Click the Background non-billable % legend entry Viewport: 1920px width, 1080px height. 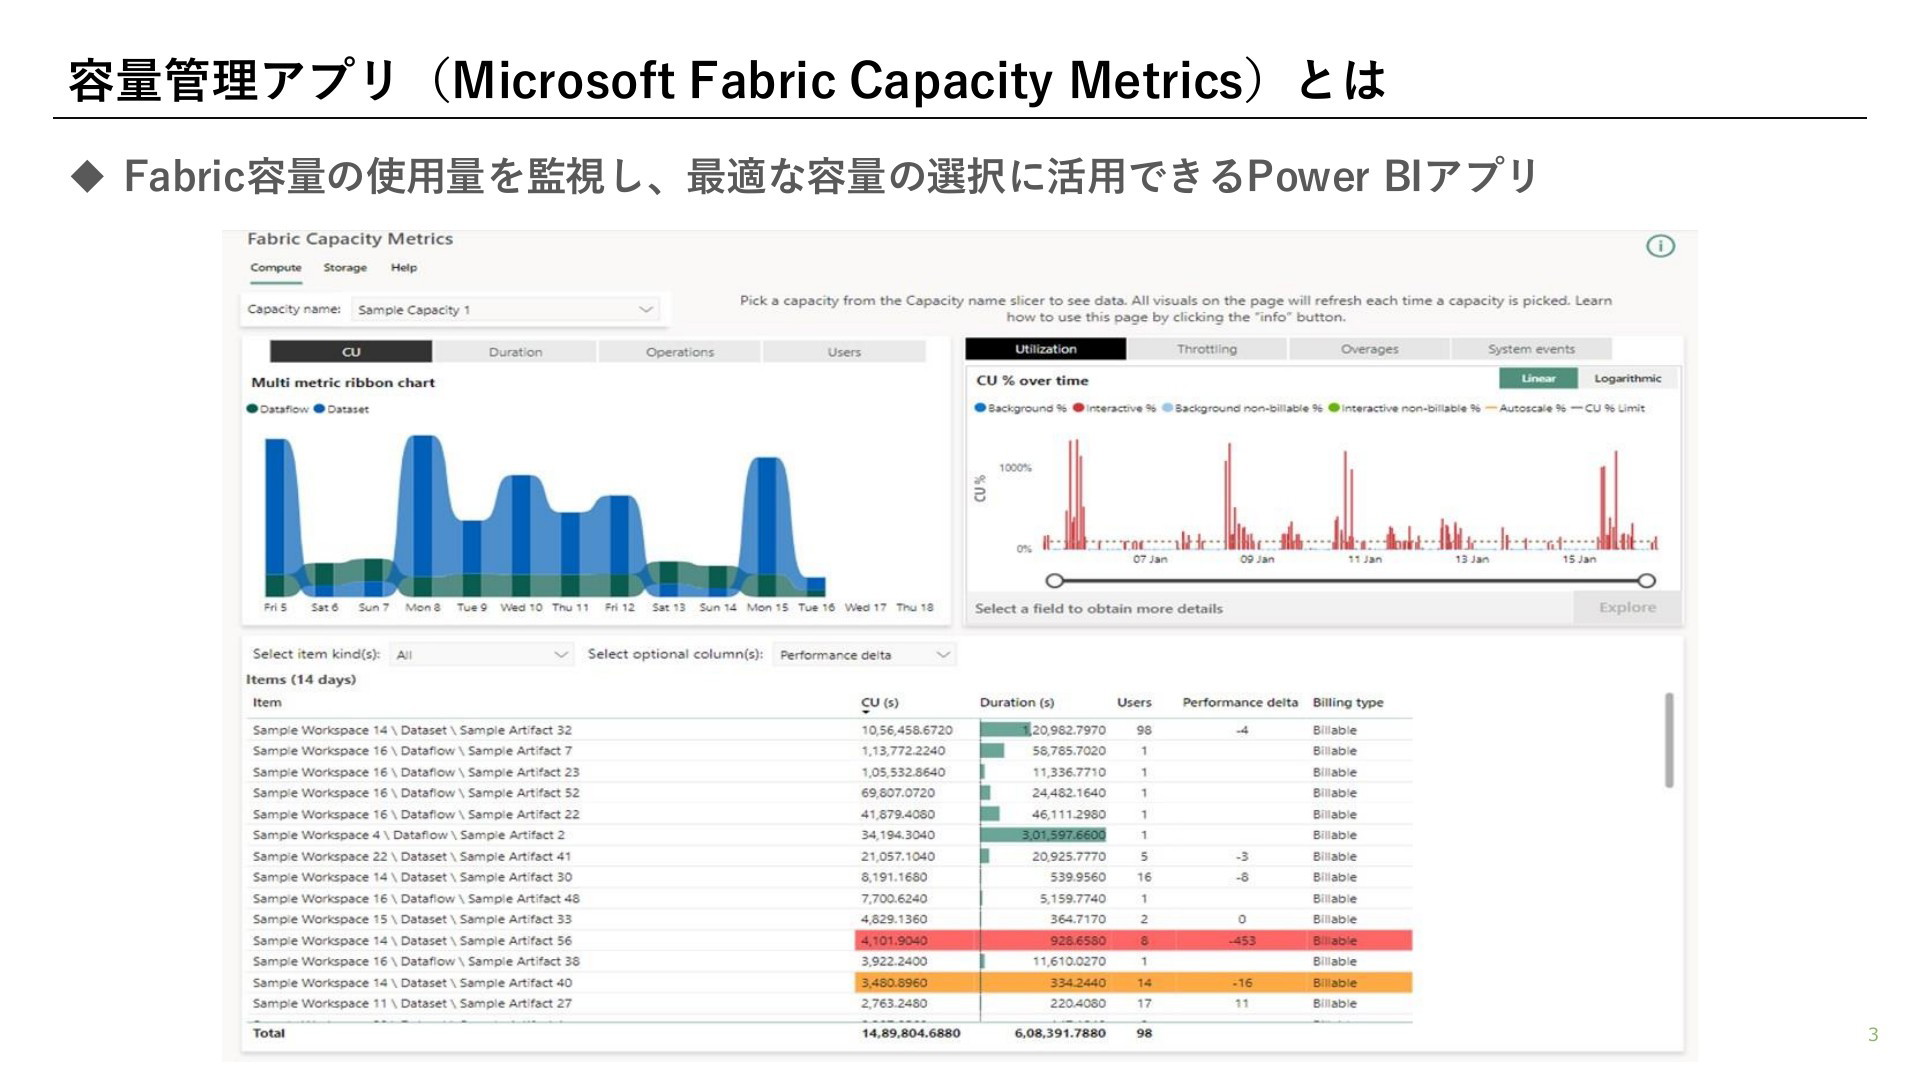click(x=1242, y=408)
